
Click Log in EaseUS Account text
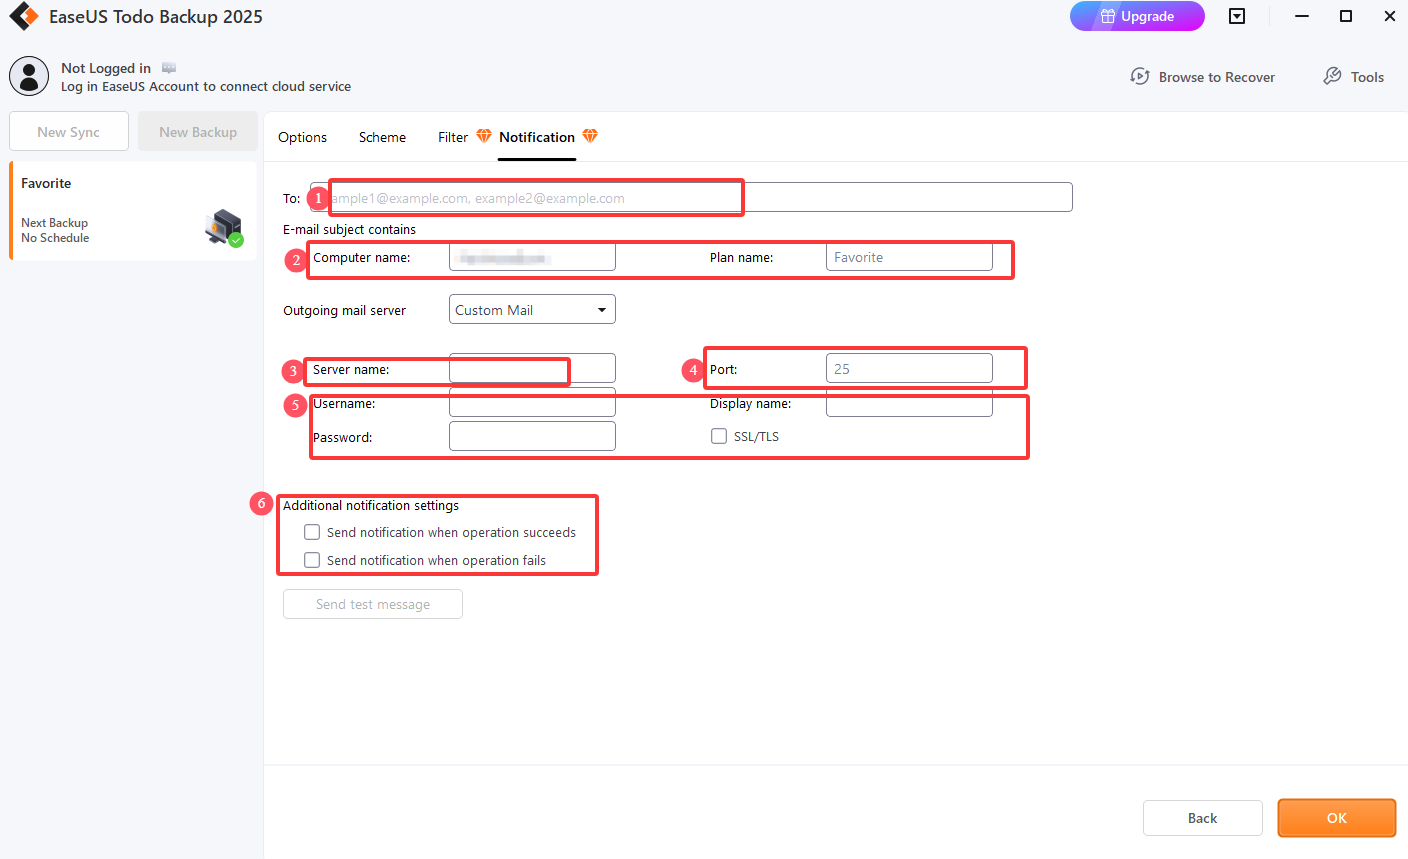tap(206, 86)
